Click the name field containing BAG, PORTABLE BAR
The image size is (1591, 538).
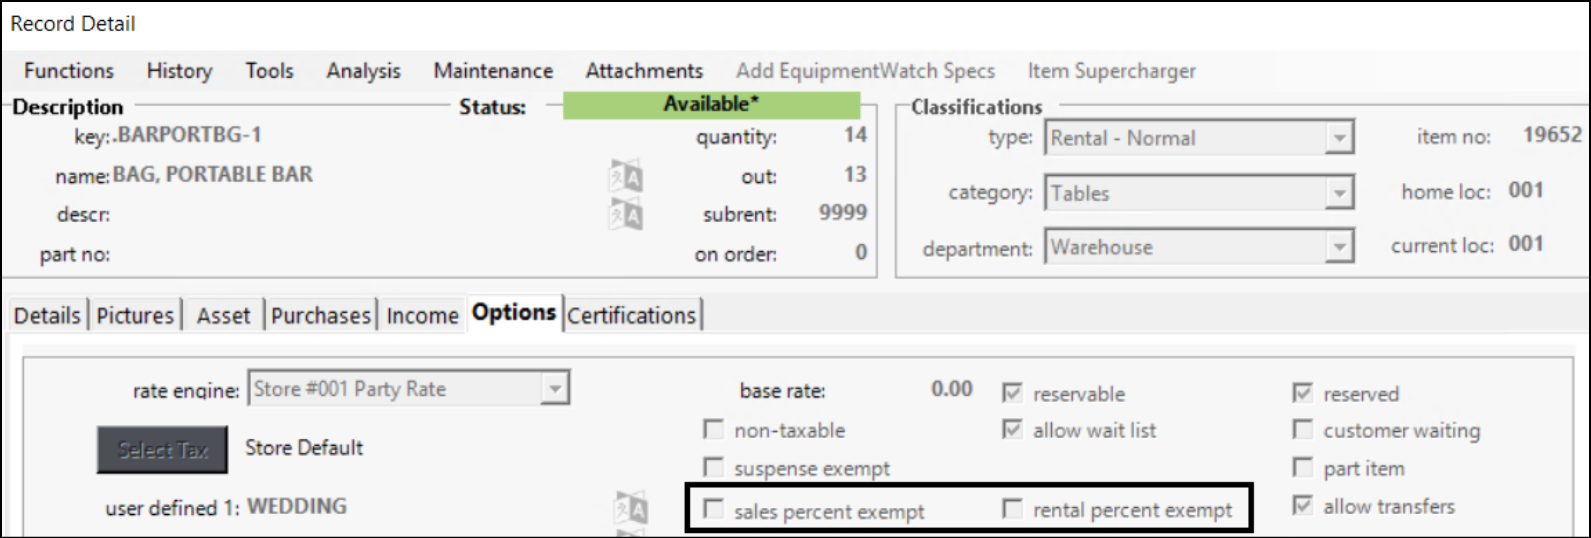tap(213, 175)
